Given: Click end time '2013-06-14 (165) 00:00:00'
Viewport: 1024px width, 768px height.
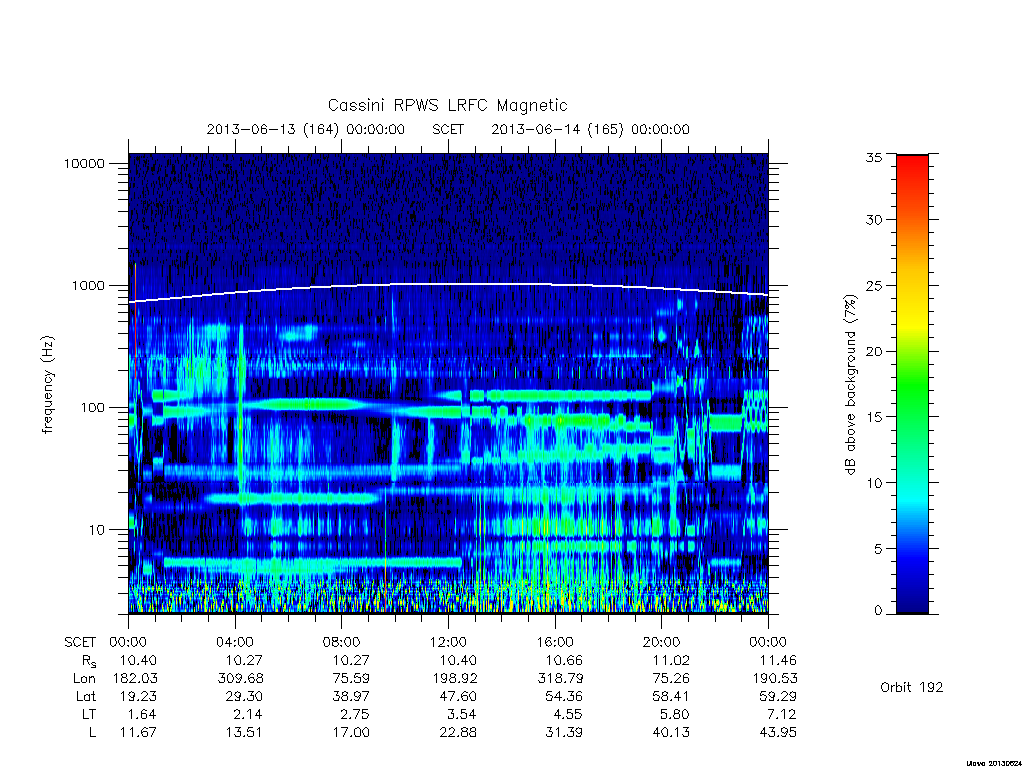Looking at the screenshot, I should pos(590,129).
